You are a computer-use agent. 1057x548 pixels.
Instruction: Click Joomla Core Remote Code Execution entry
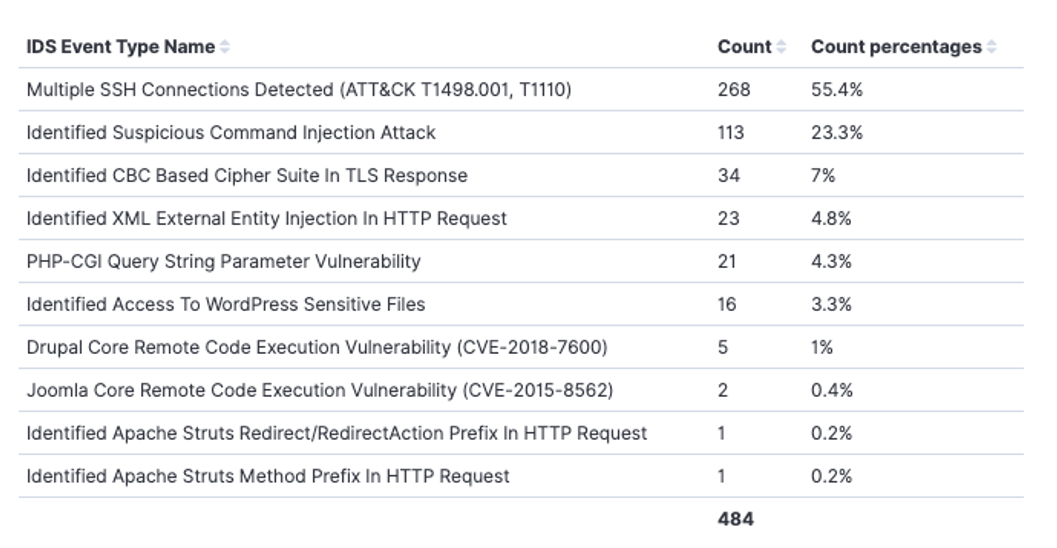(320, 391)
